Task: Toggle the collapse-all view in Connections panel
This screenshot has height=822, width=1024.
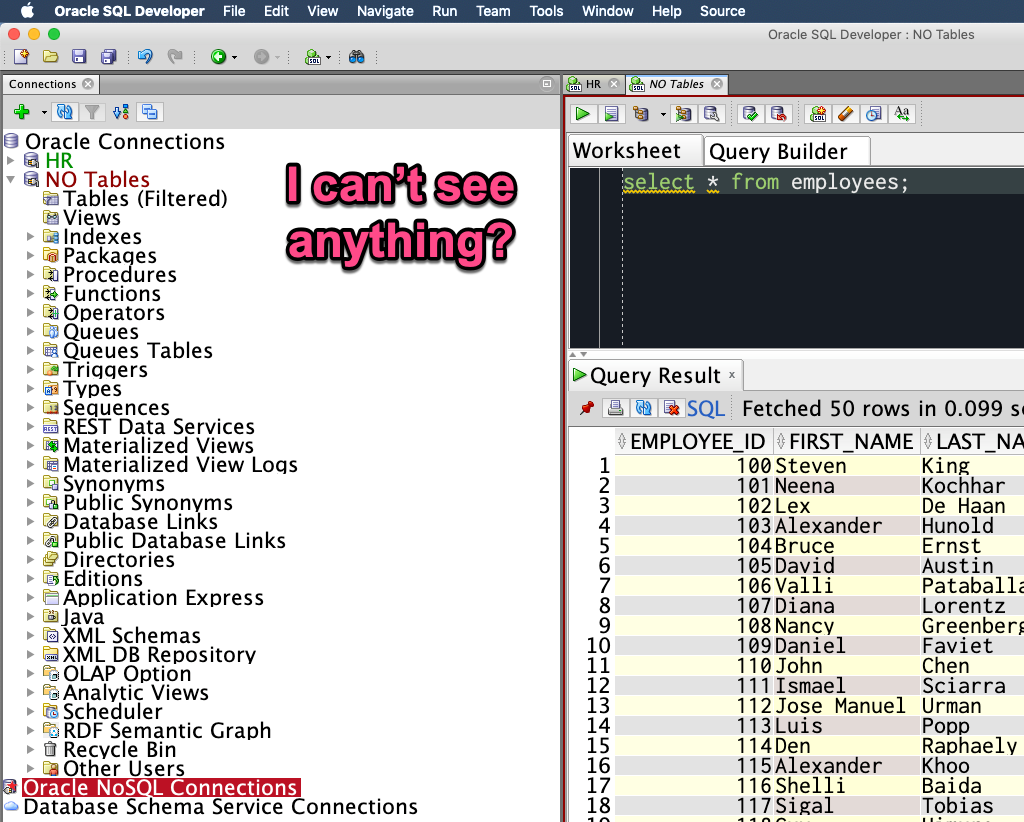Action: tap(150, 111)
